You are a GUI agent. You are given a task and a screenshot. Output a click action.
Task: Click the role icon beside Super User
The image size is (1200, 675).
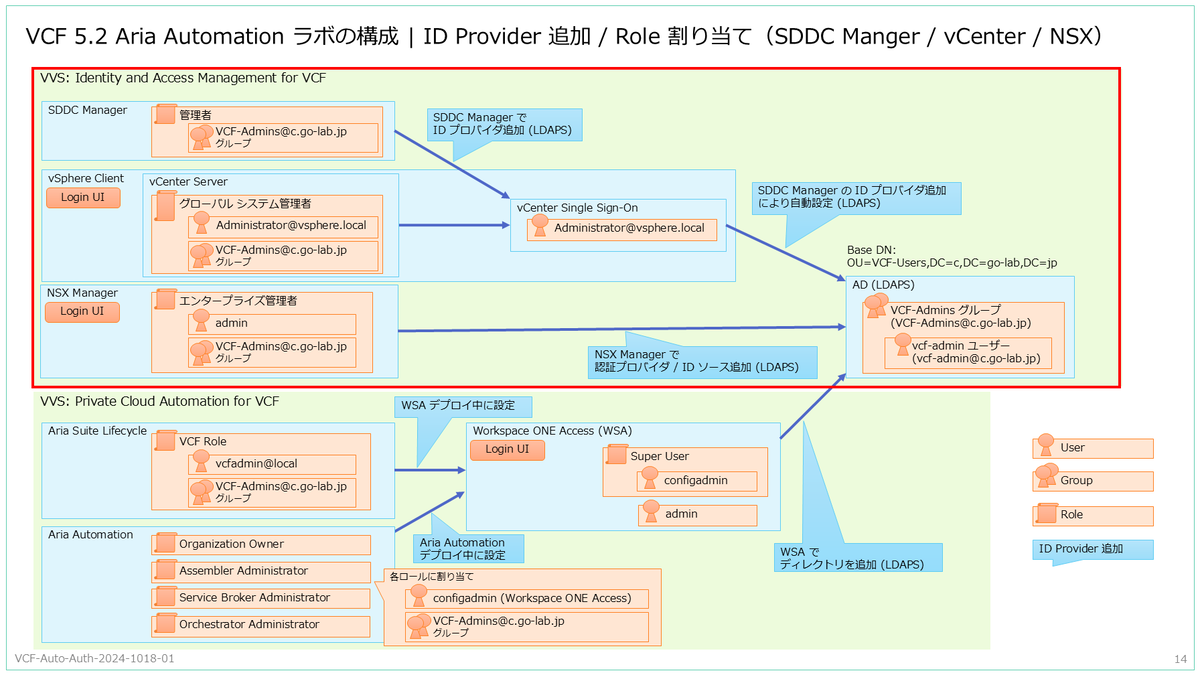point(616,456)
